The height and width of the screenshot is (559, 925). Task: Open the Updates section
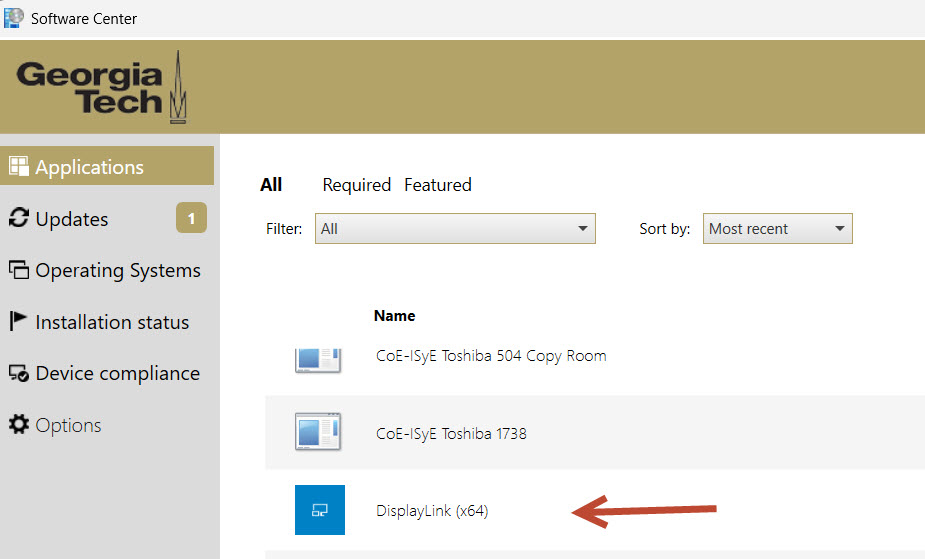pos(72,219)
